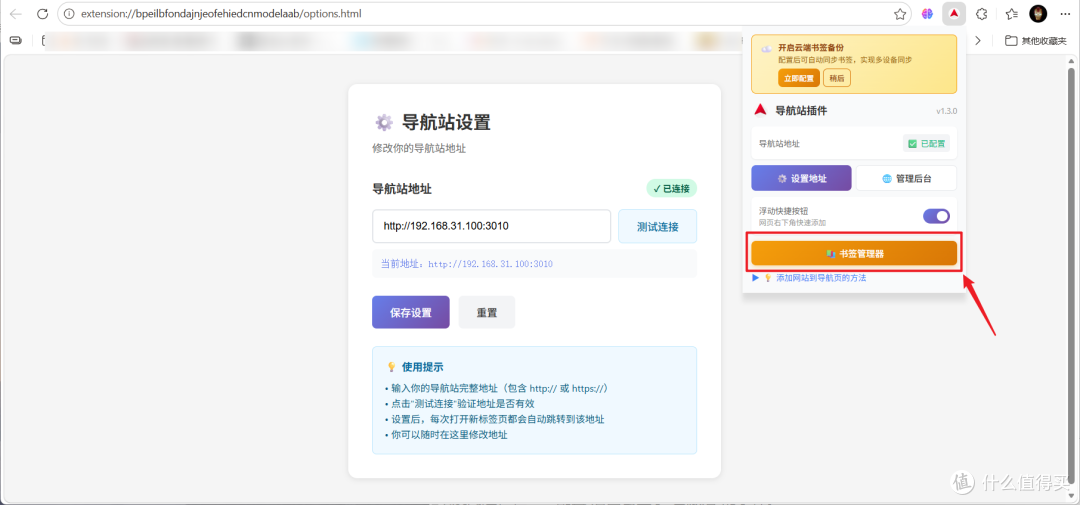Open the browser Favorites list icon
Viewport: 1080px width, 505px height.
coord(1011,14)
